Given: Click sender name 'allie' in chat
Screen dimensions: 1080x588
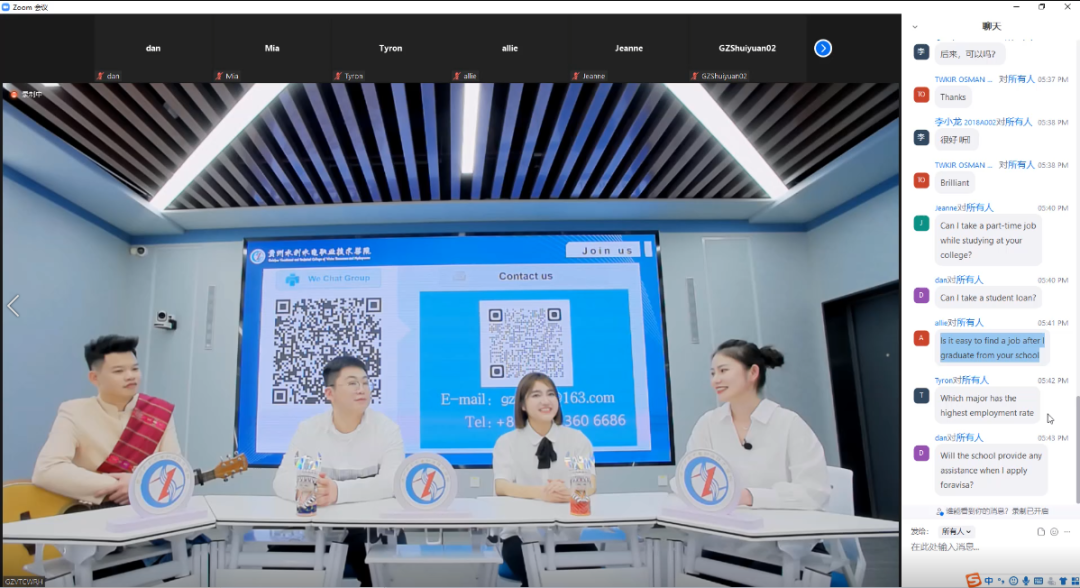Looking at the screenshot, I should point(941,323).
